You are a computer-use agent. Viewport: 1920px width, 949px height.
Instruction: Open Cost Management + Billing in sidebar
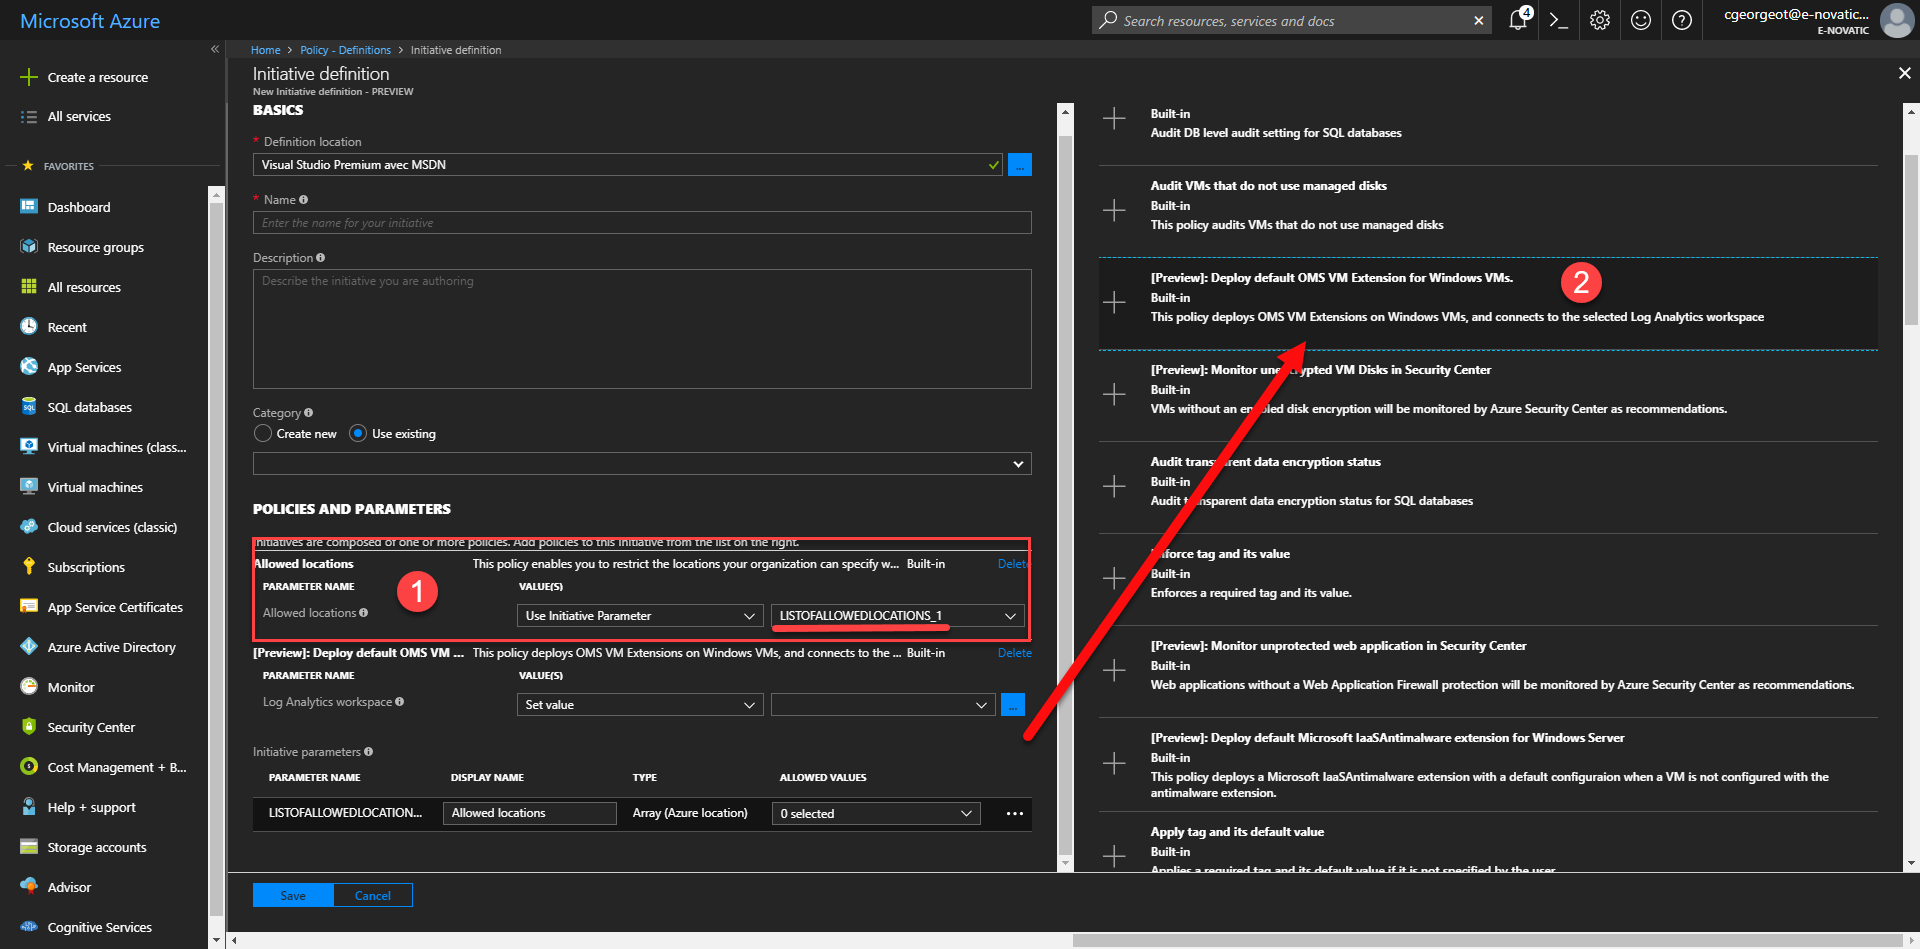(x=117, y=767)
